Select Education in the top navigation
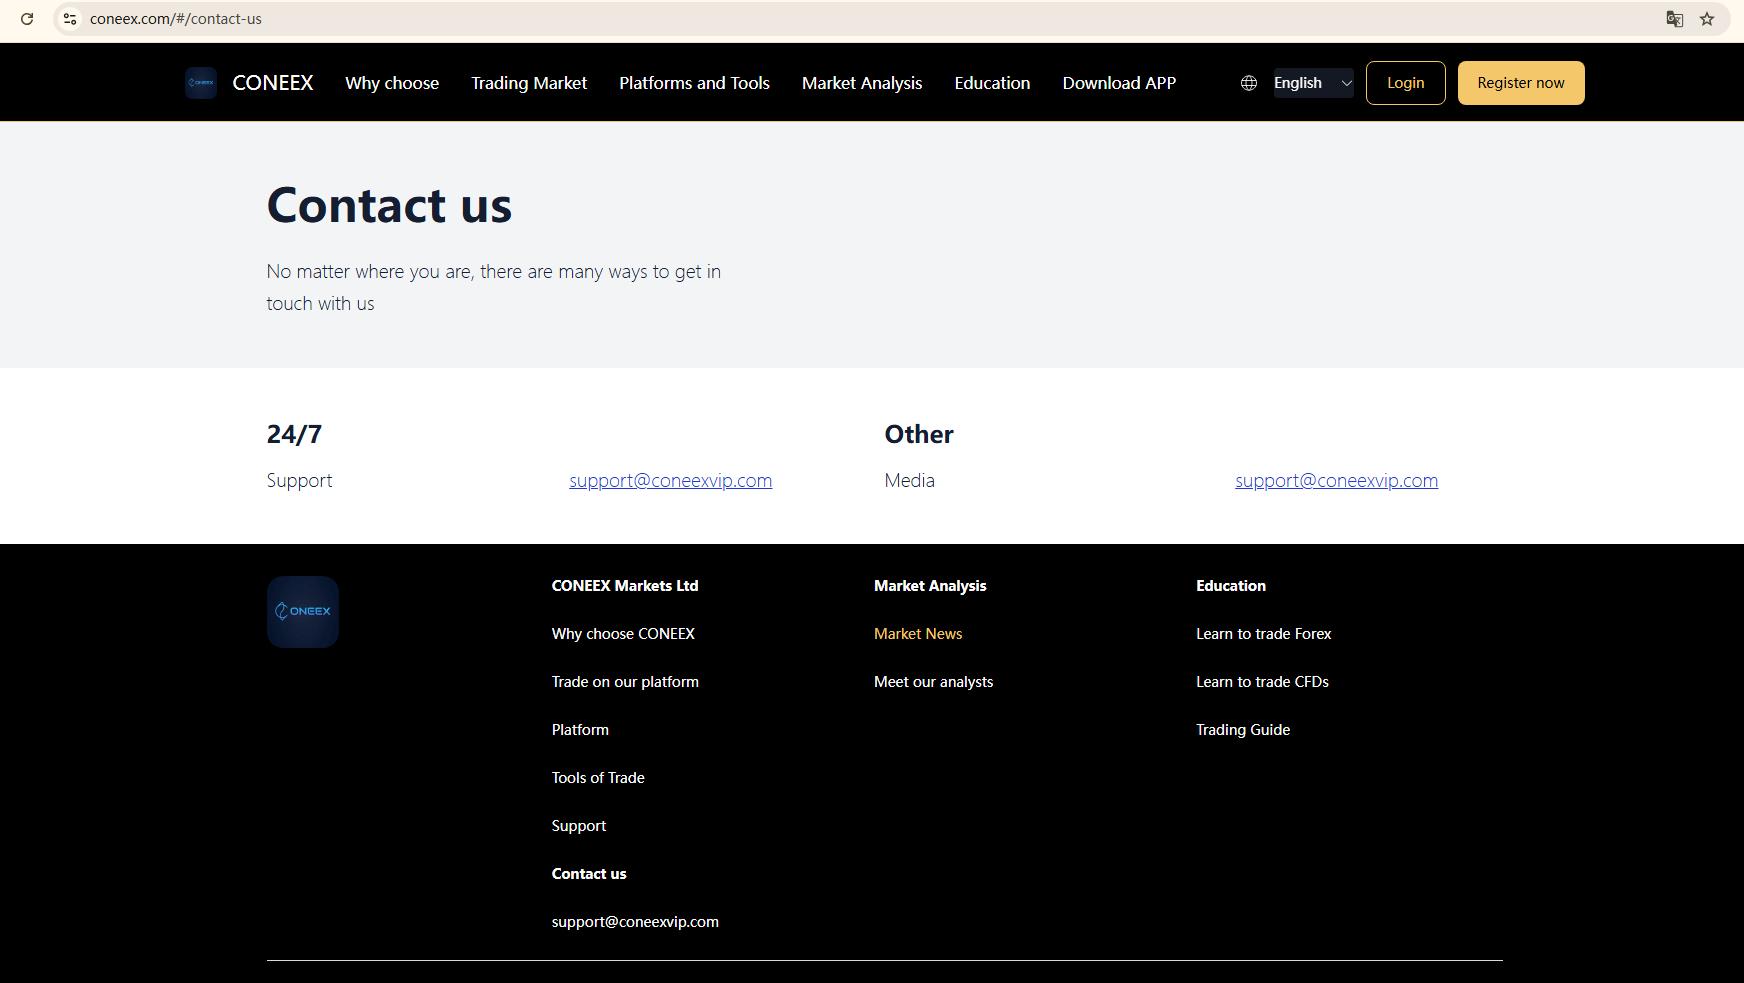 992,83
